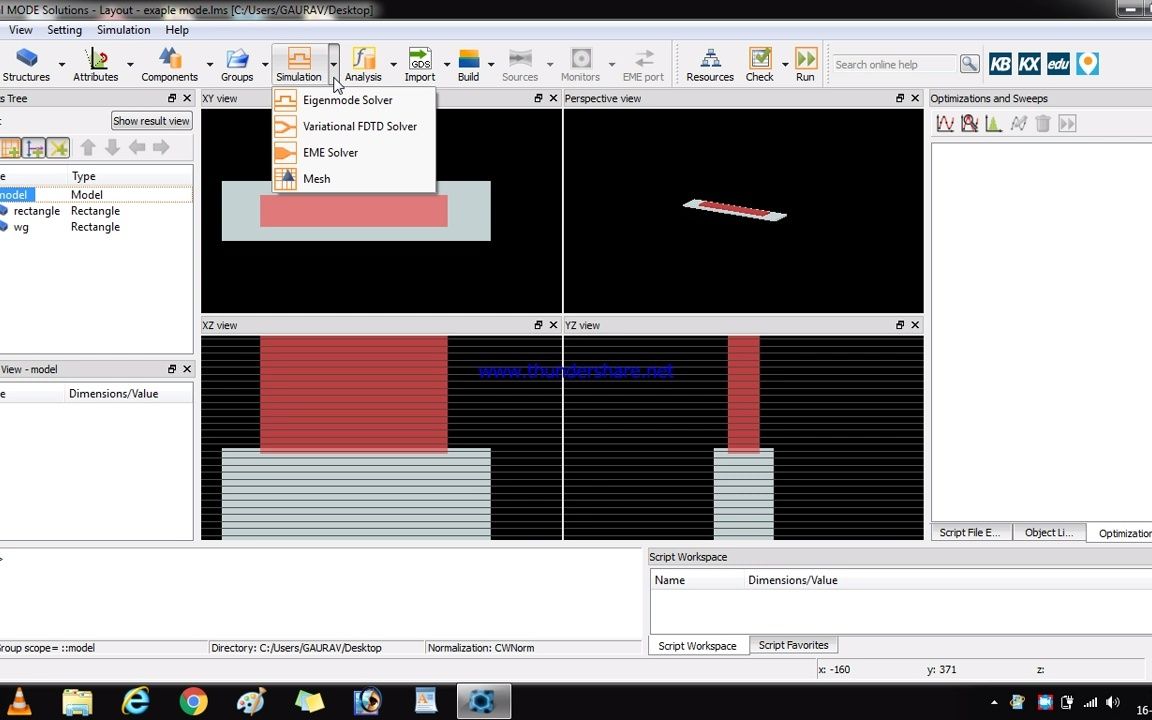Viewport: 1152px width, 720px height.
Task: Open the Variational FDTD Solver option
Action: tap(359, 126)
